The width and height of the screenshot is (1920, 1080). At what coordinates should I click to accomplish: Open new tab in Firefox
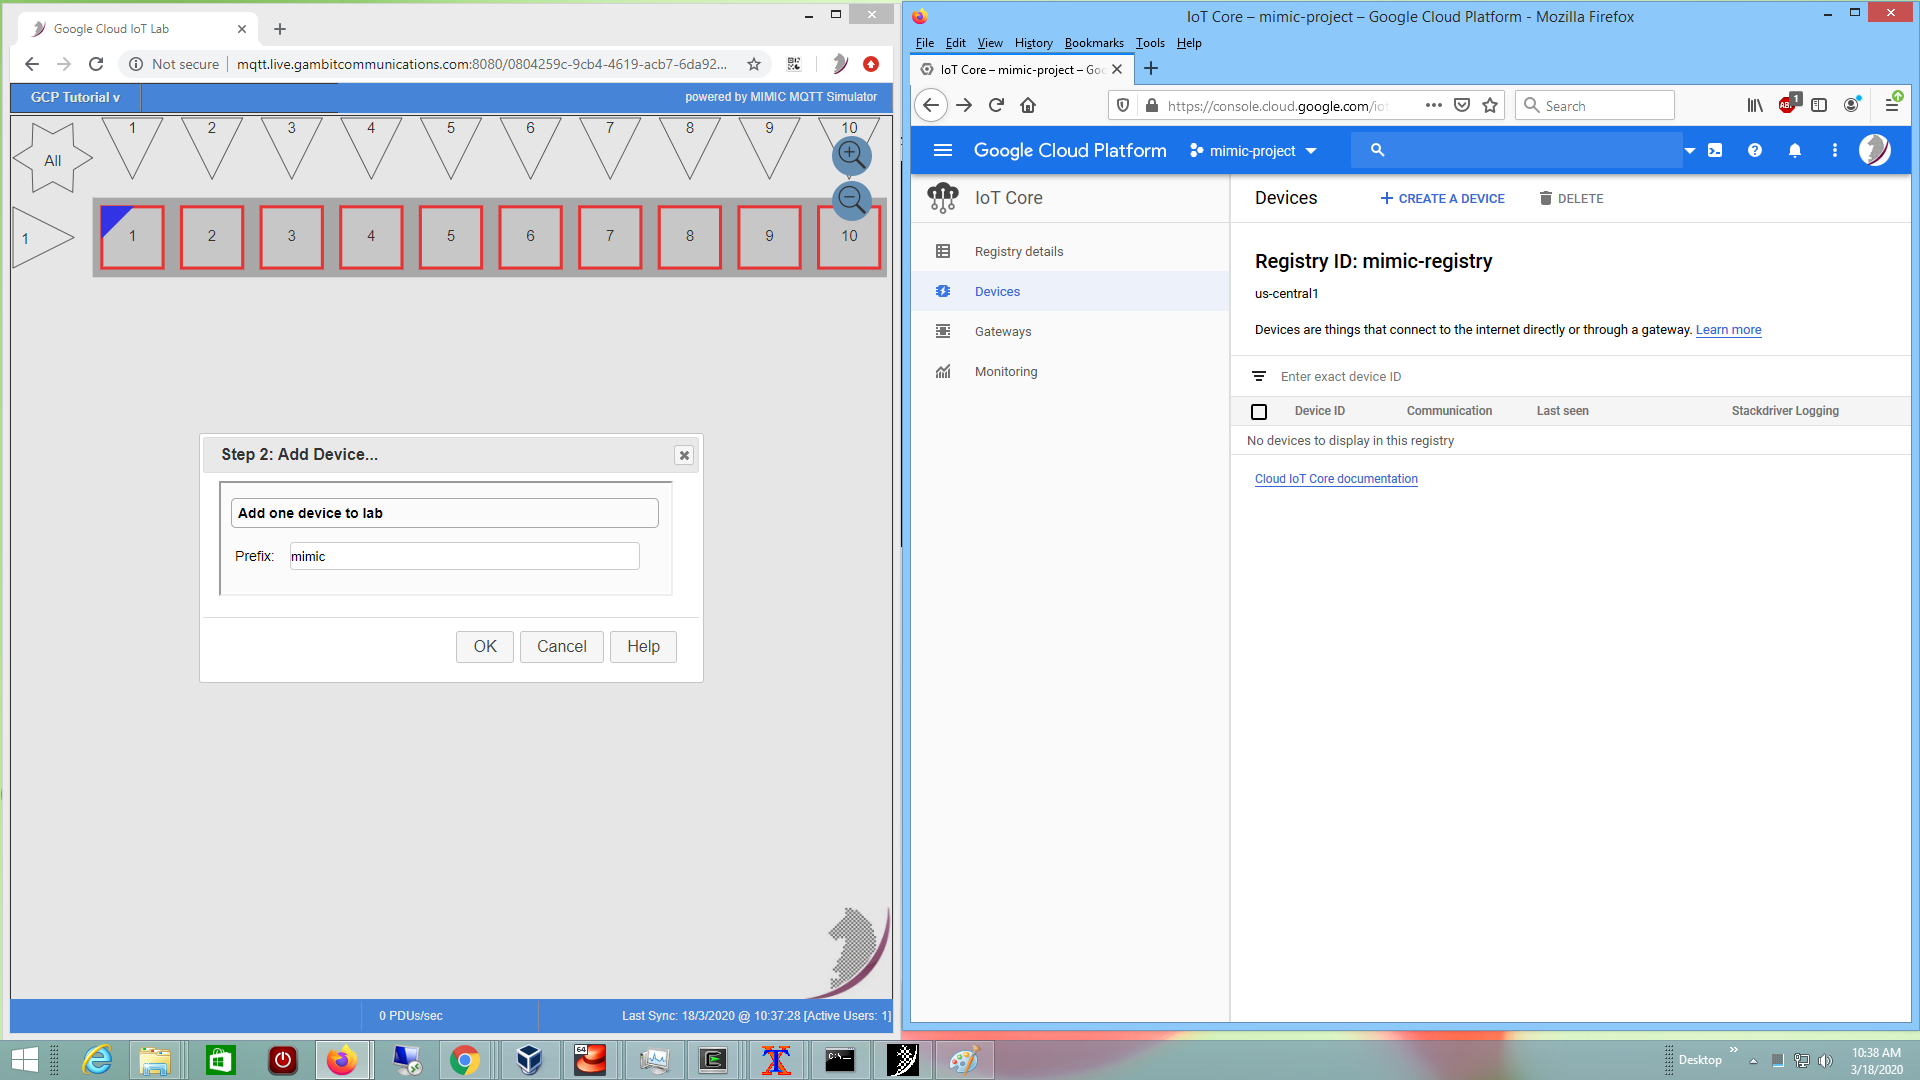point(1151,68)
